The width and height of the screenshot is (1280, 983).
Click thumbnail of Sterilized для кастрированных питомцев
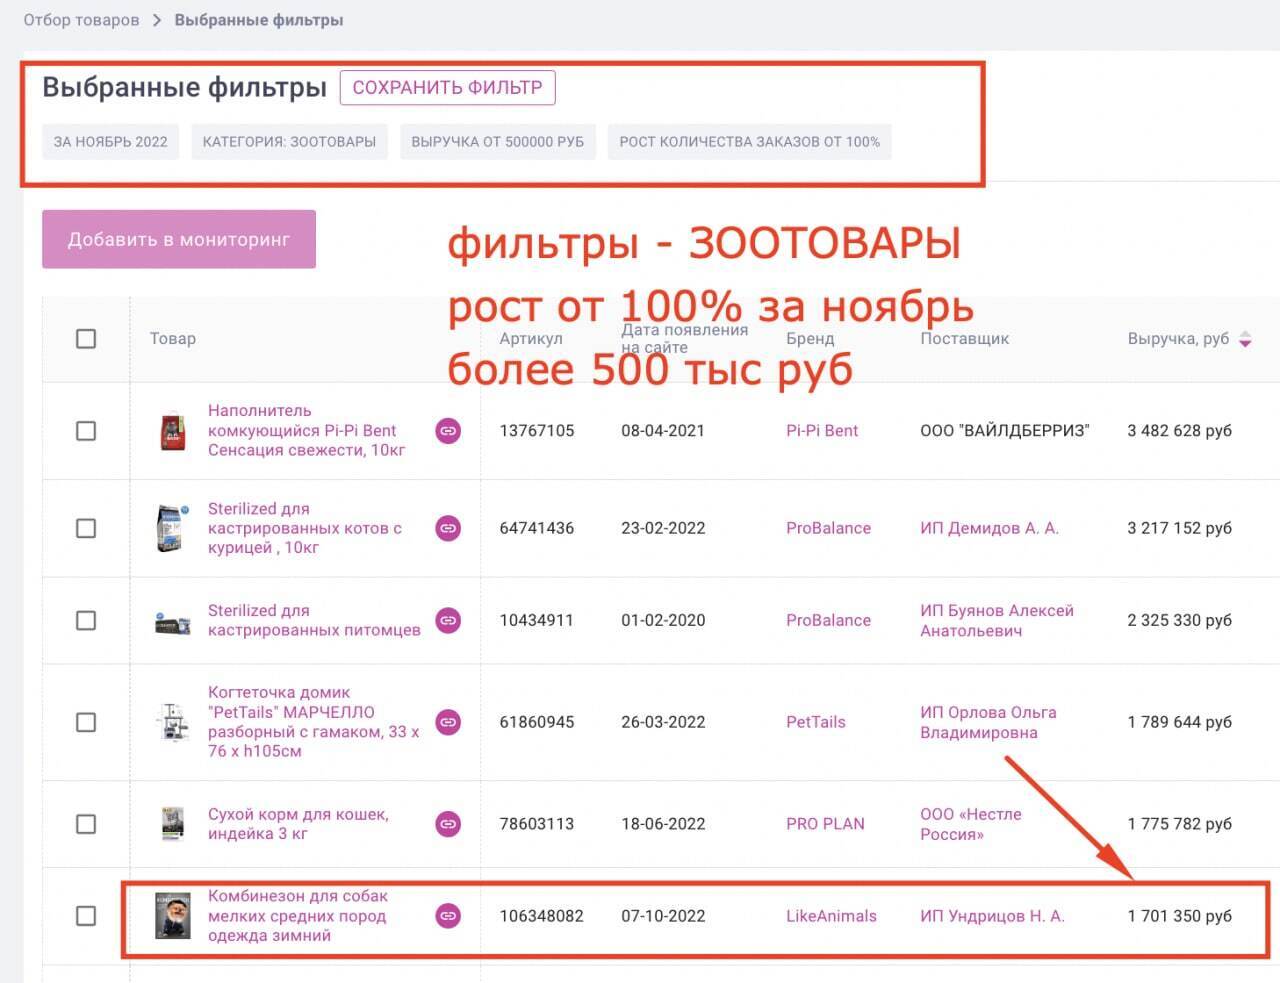click(x=174, y=624)
